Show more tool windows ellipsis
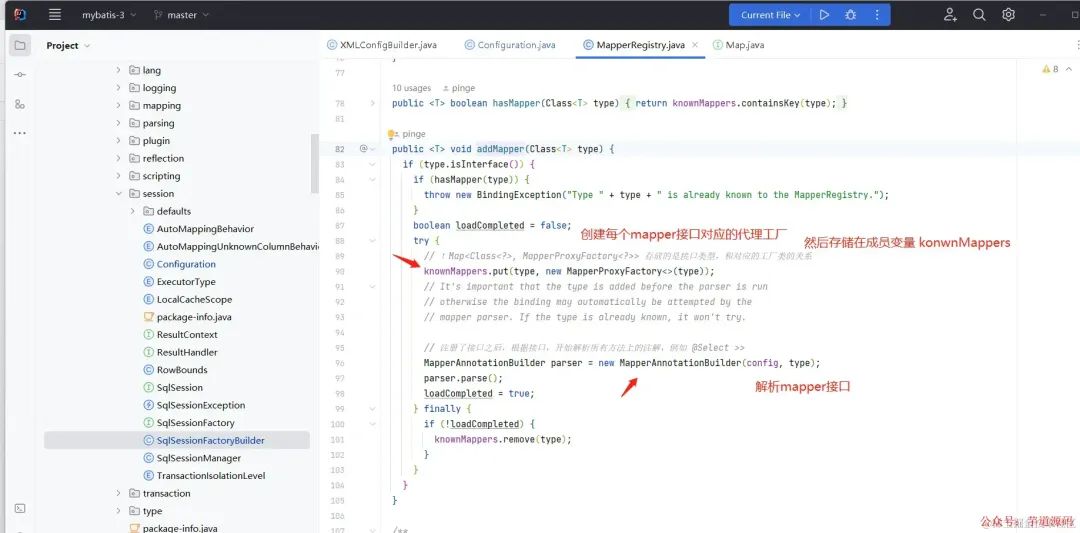Screen dimensions: 1080x533 pos(20,133)
